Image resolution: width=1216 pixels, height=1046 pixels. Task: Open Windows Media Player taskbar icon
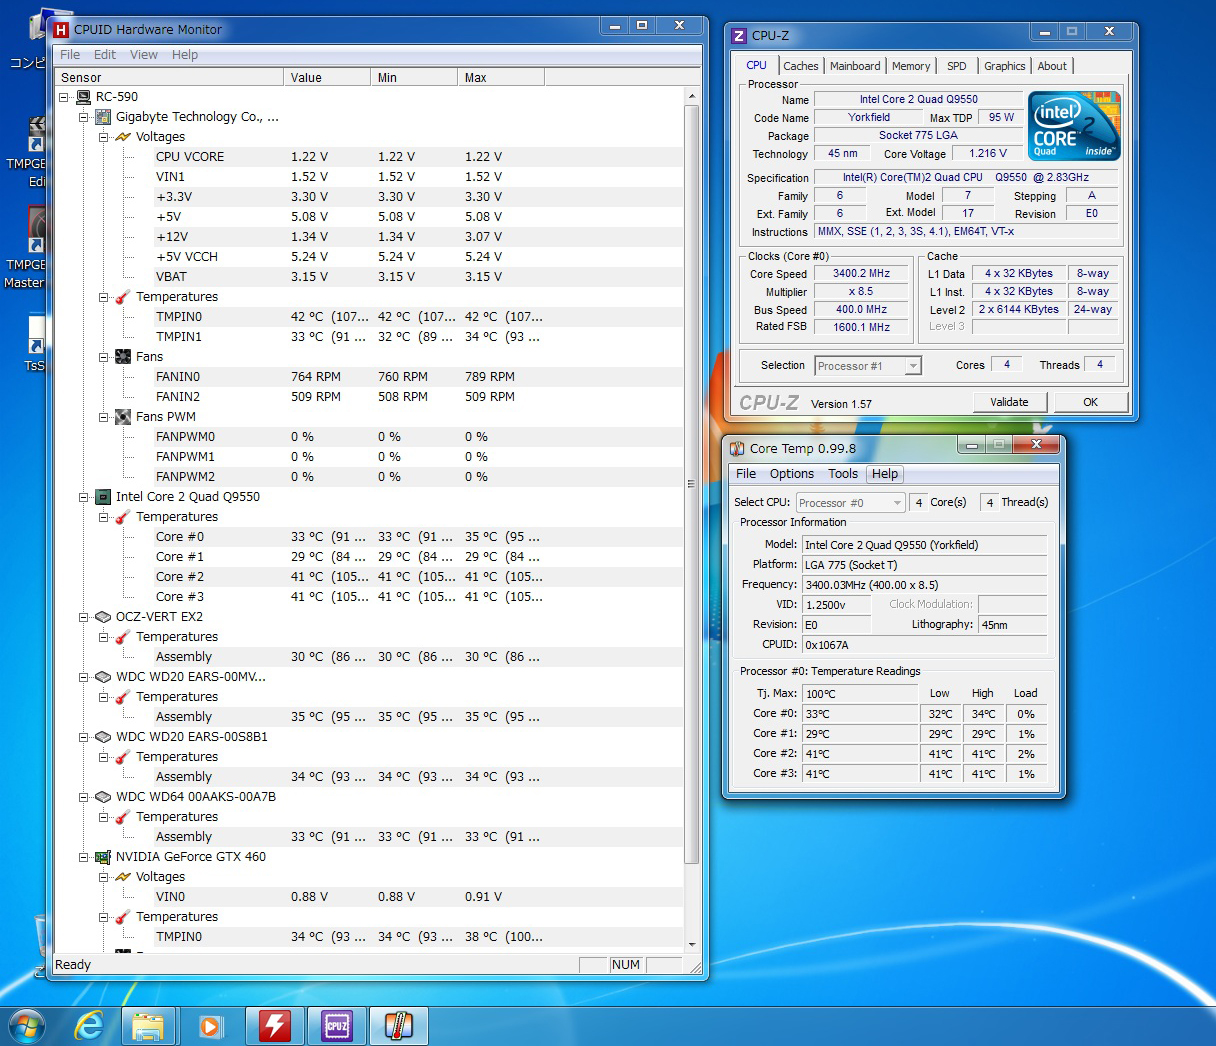[211, 1026]
